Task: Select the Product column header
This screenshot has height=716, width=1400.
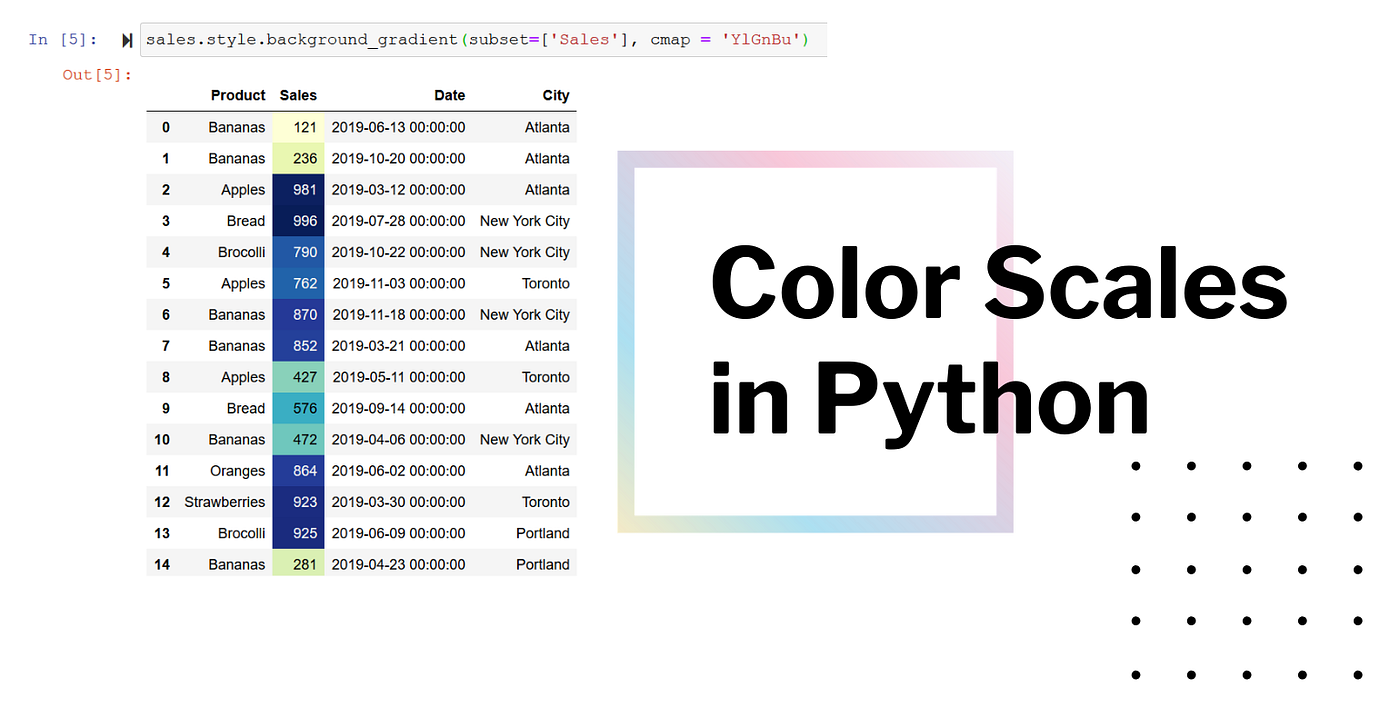Action: (238, 95)
